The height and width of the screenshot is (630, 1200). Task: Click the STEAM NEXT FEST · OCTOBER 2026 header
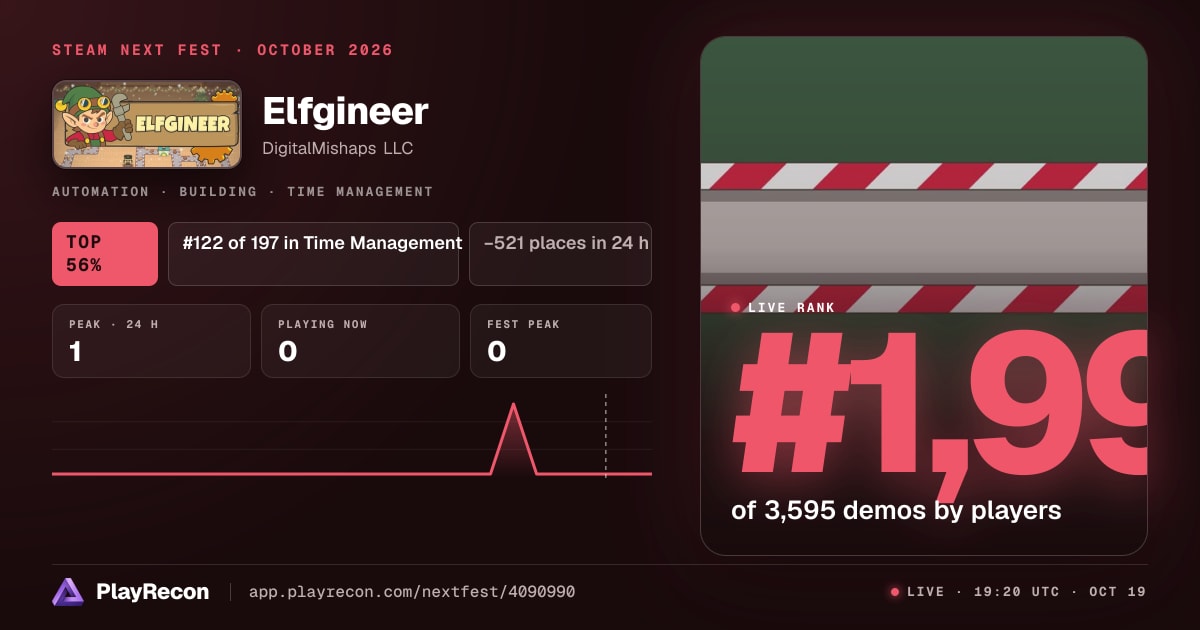tap(222, 50)
